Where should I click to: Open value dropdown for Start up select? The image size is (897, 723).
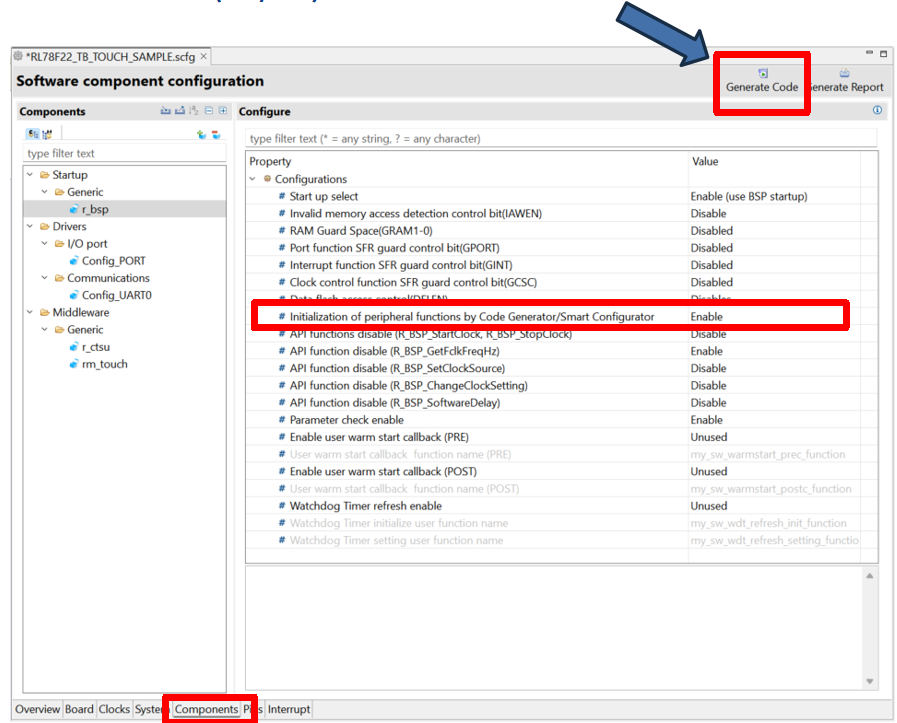[774, 196]
